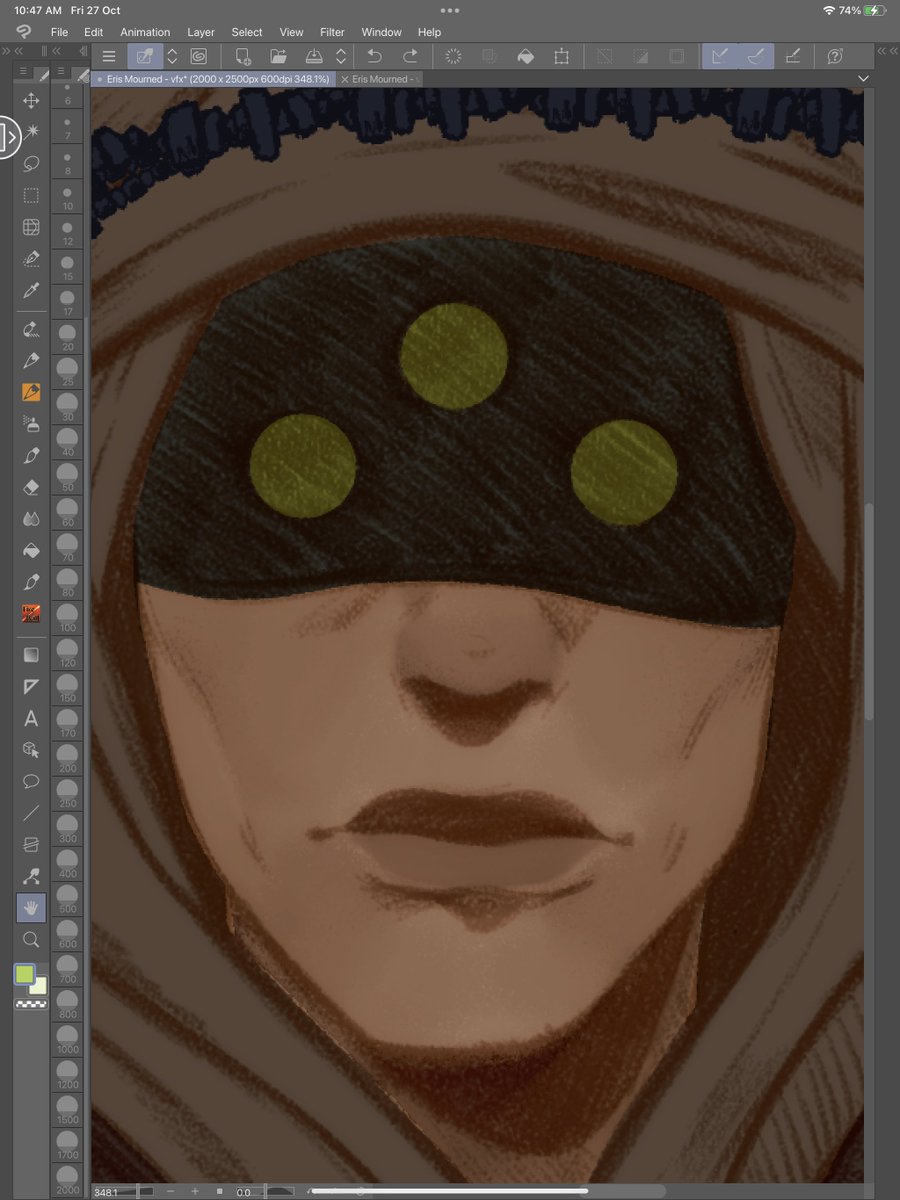Select the Eraser tool

(x=30, y=487)
